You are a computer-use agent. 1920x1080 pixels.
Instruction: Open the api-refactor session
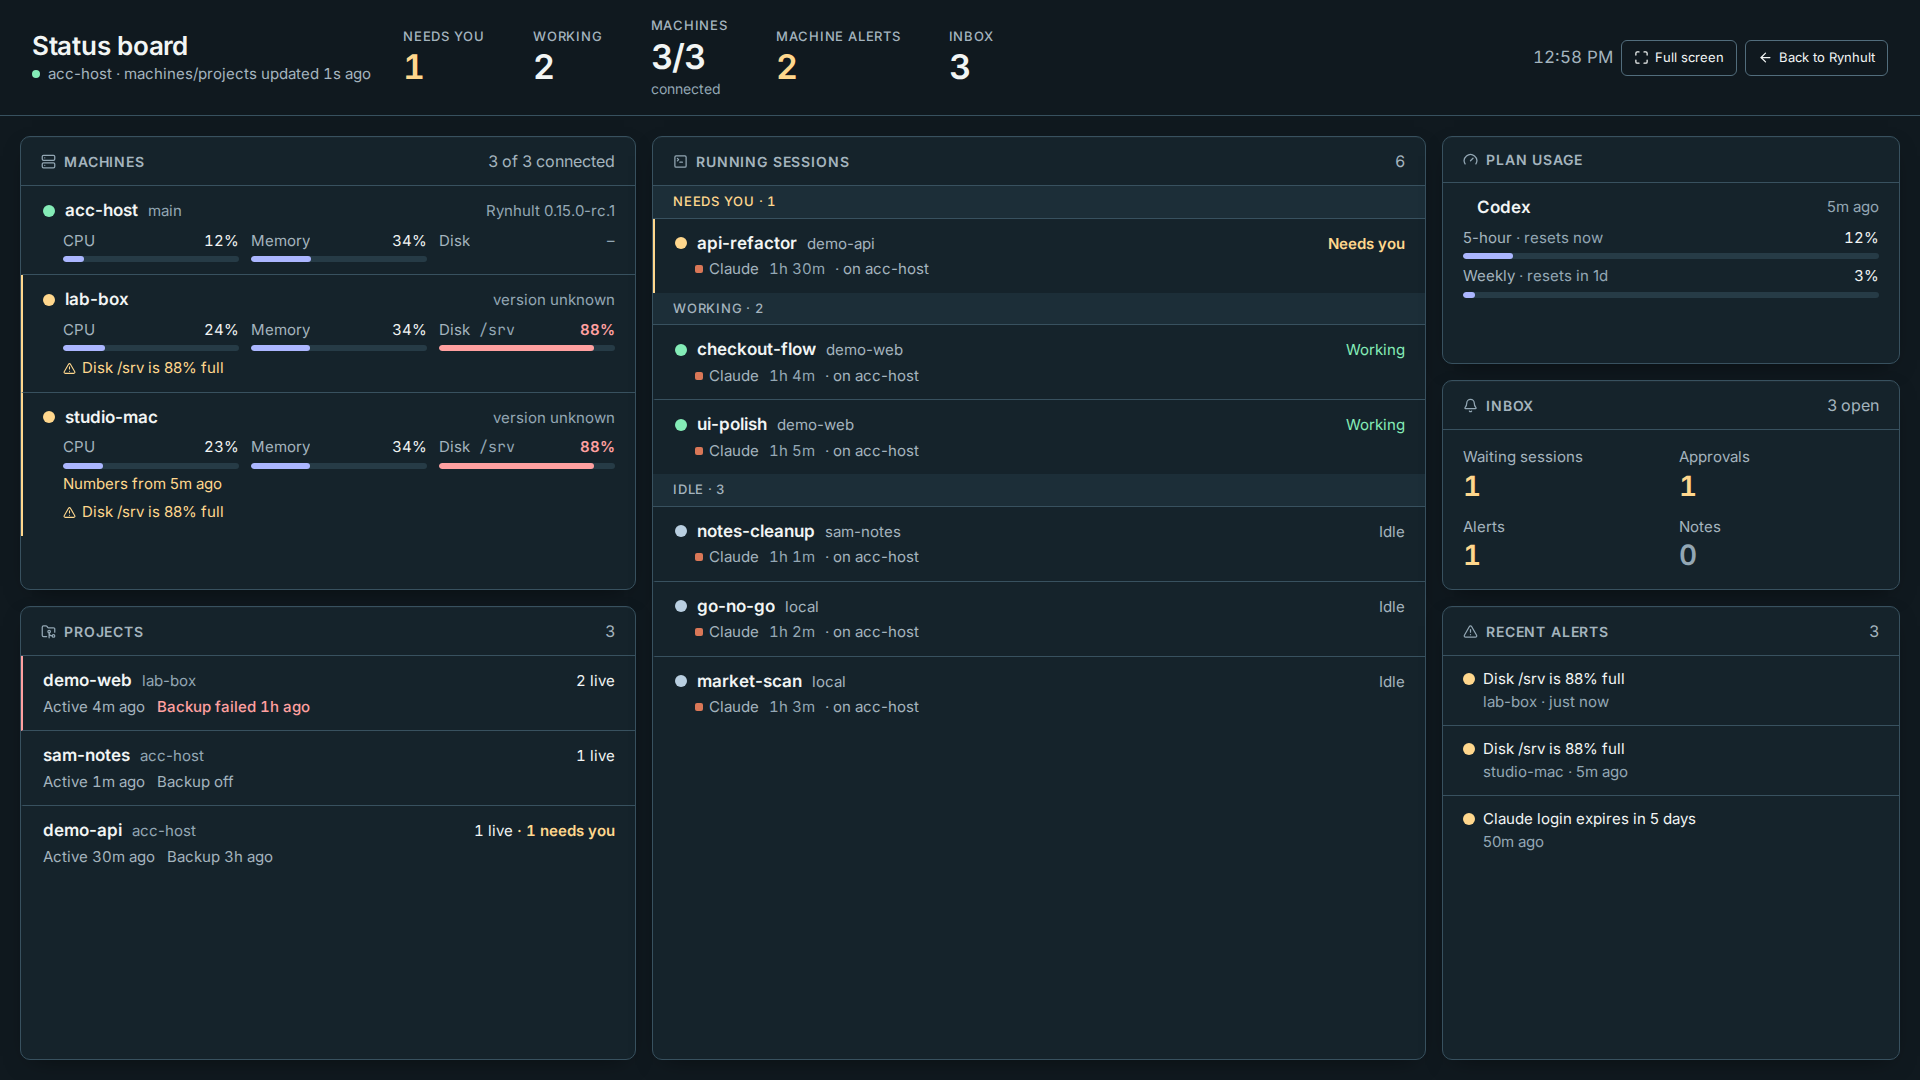pyautogui.click(x=1039, y=256)
